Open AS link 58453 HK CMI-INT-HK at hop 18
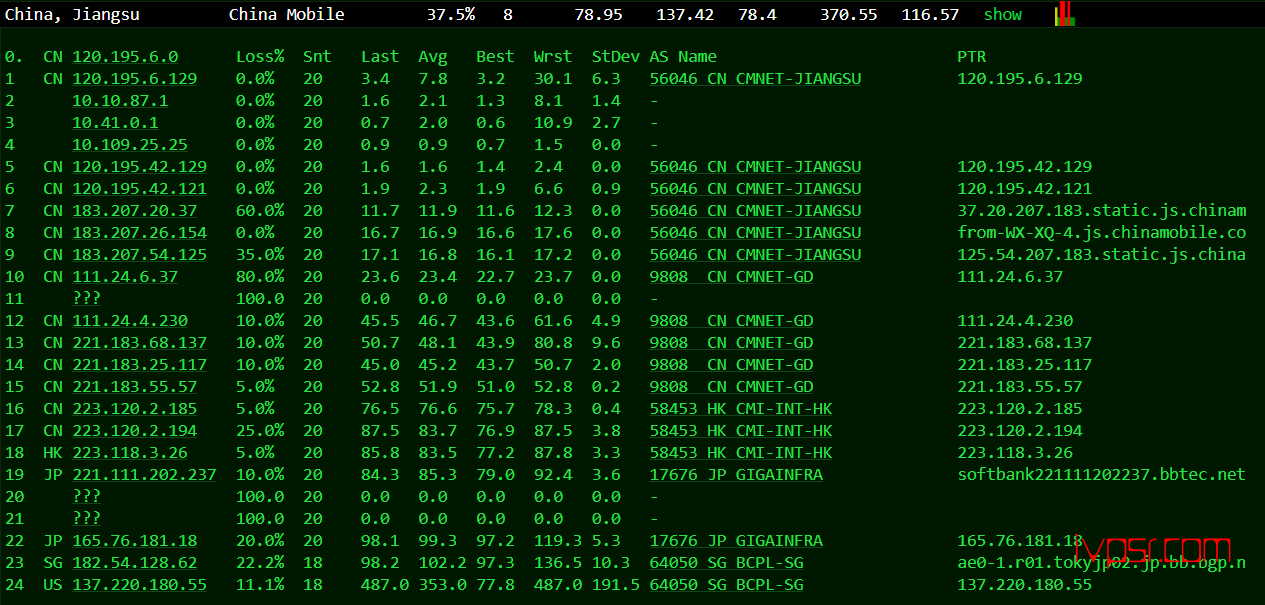 point(741,453)
